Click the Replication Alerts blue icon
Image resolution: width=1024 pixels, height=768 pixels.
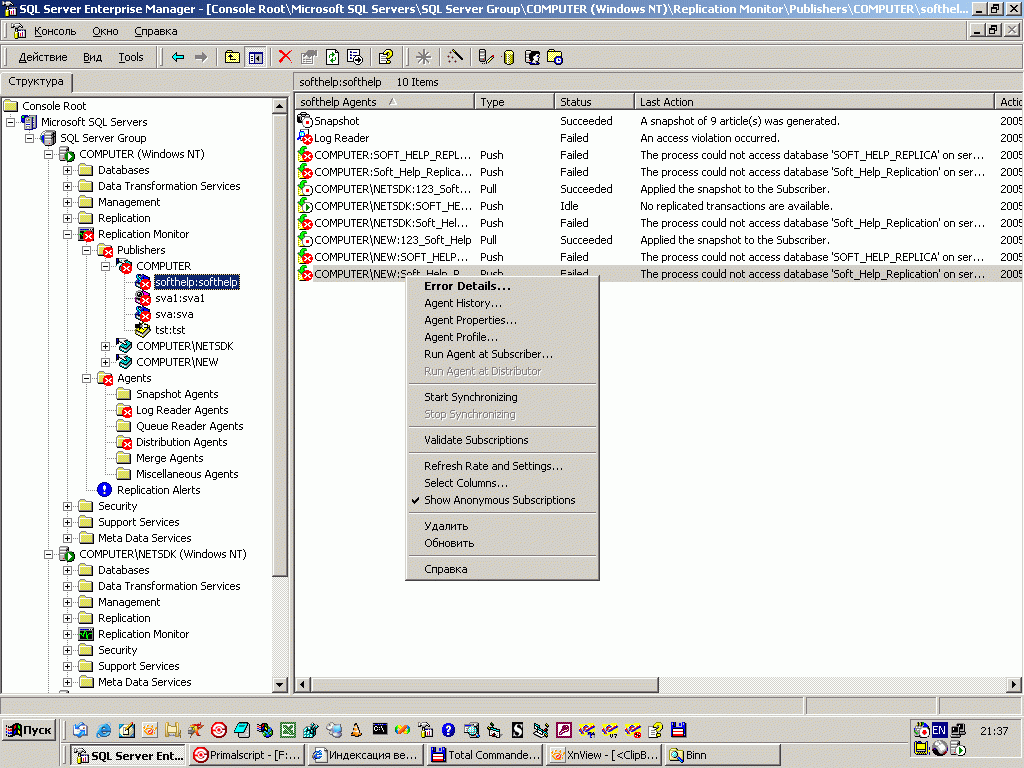104,490
